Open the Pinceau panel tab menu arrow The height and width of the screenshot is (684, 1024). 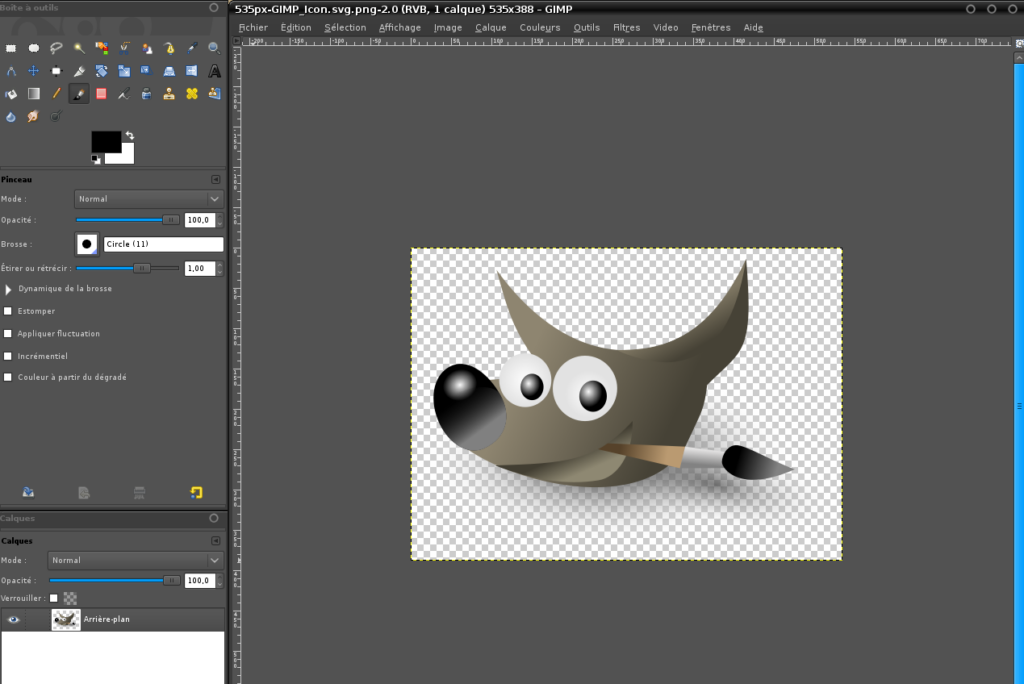(x=216, y=179)
